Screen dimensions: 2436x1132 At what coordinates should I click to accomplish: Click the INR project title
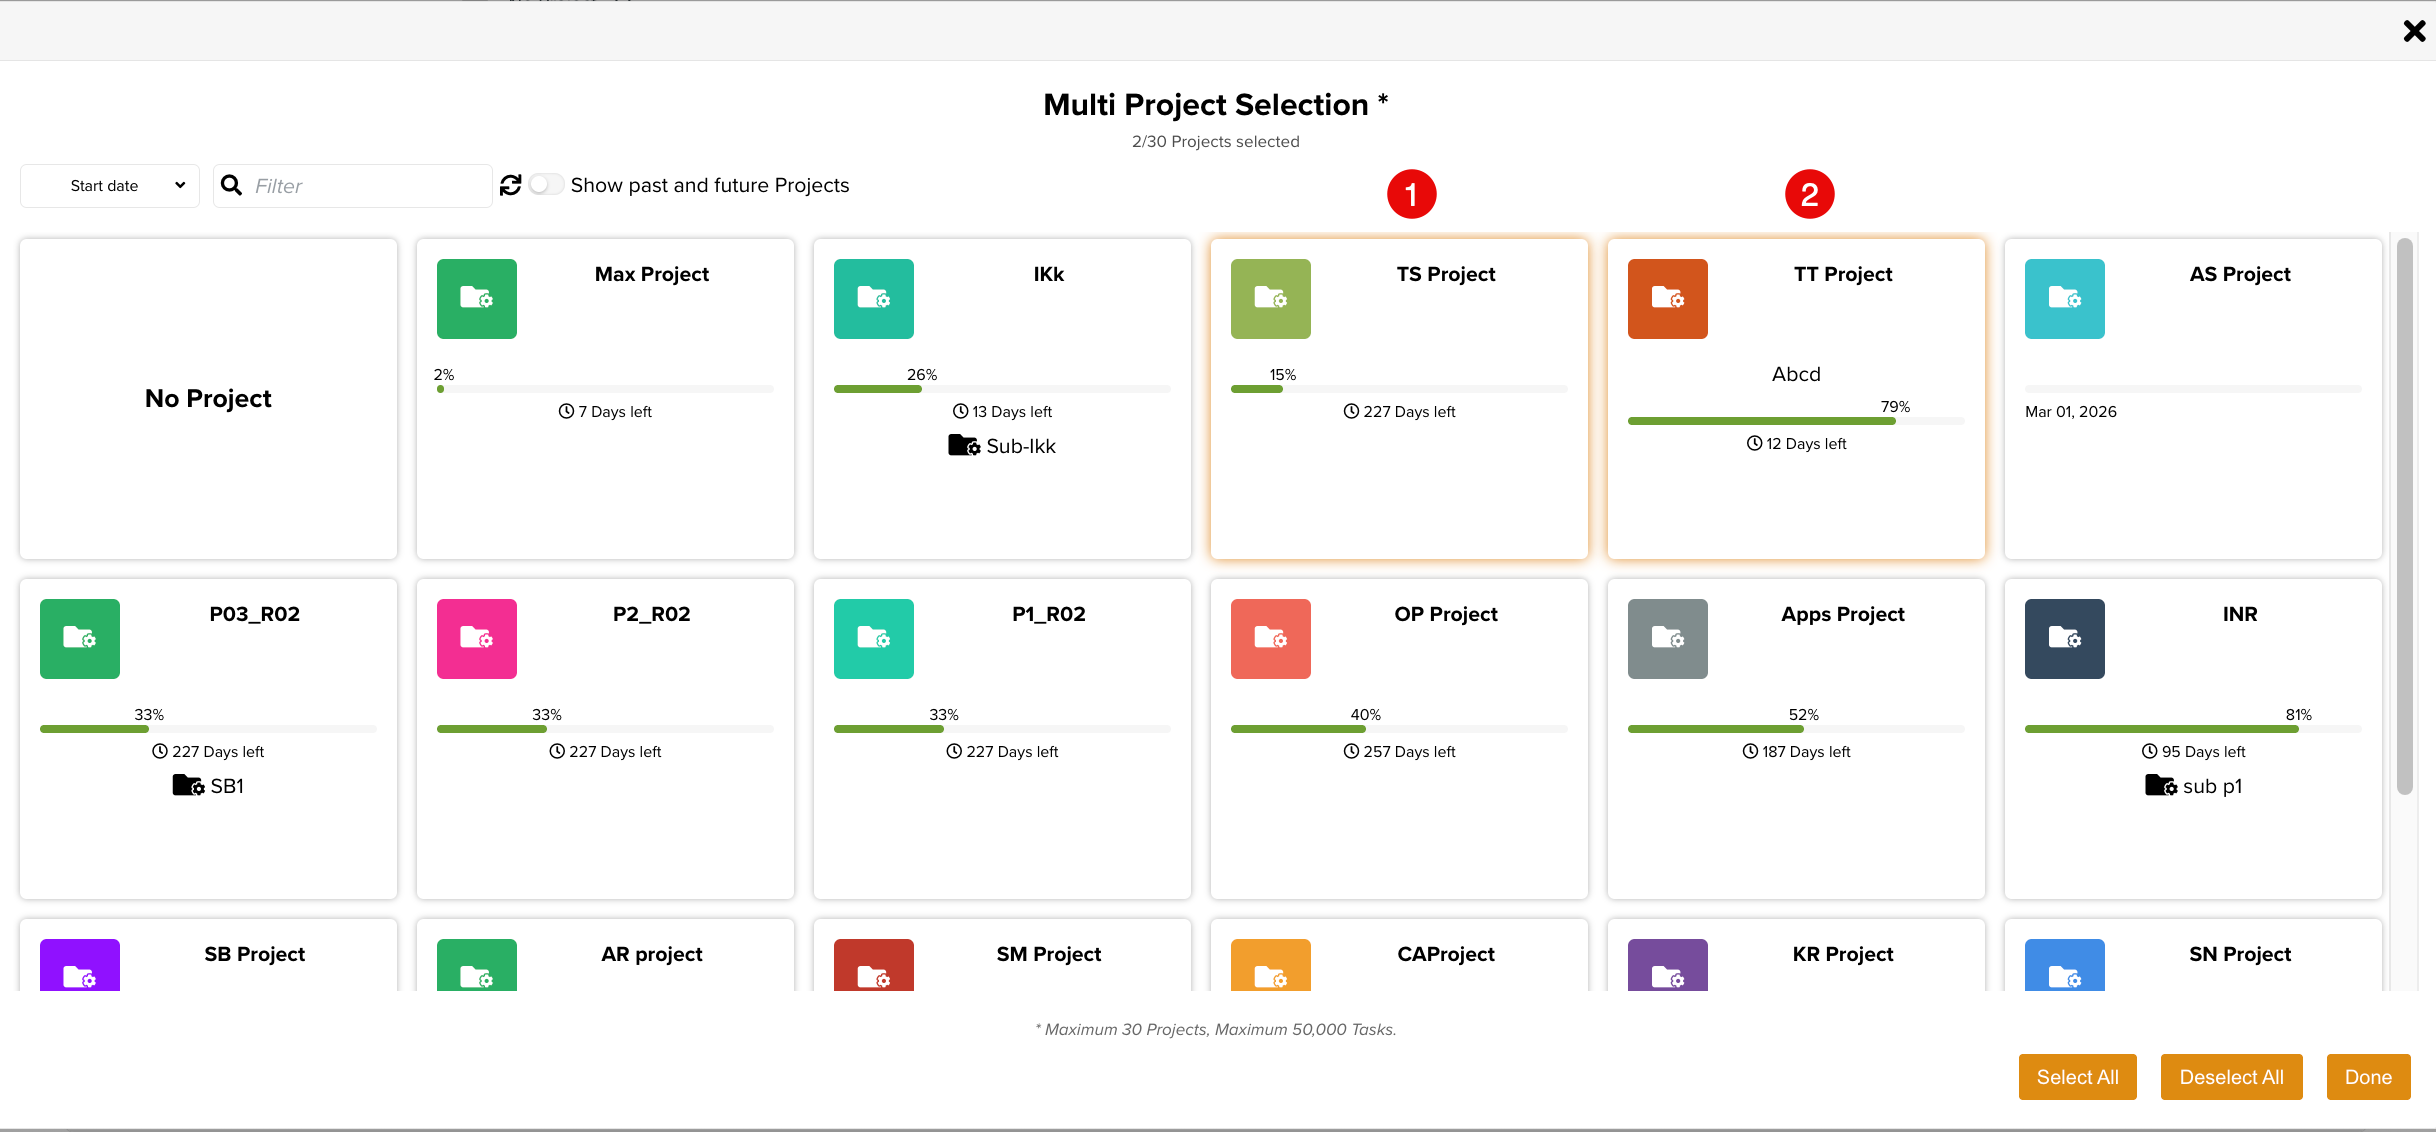[x=2240, y=614]
